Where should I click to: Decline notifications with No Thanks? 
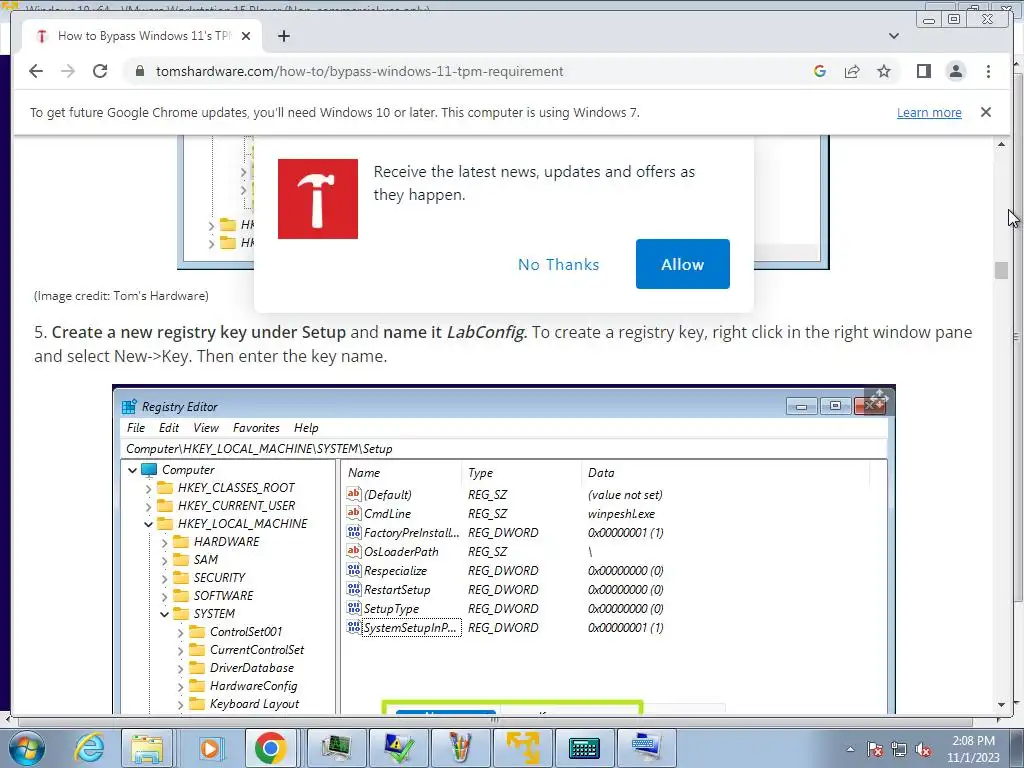[558, 264]
